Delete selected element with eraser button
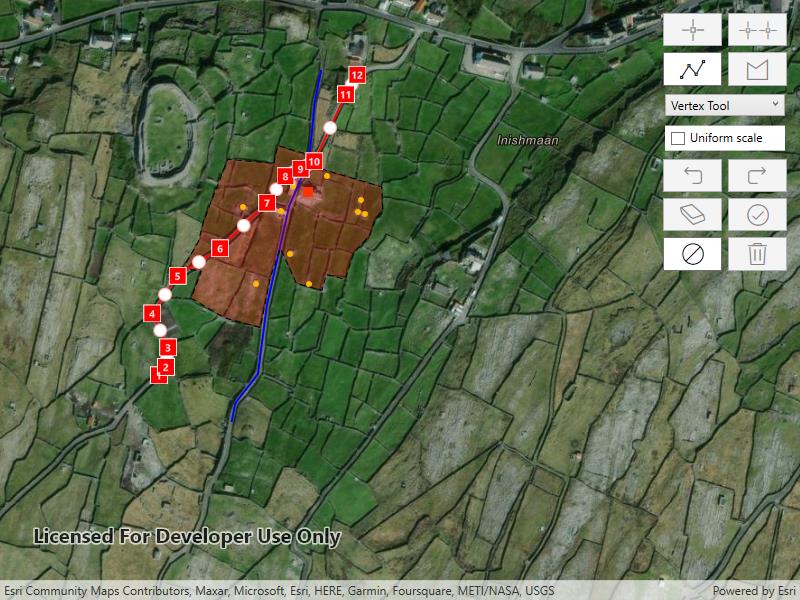The image size is (800, 600). pyautogui.click(x=692, y=214)
